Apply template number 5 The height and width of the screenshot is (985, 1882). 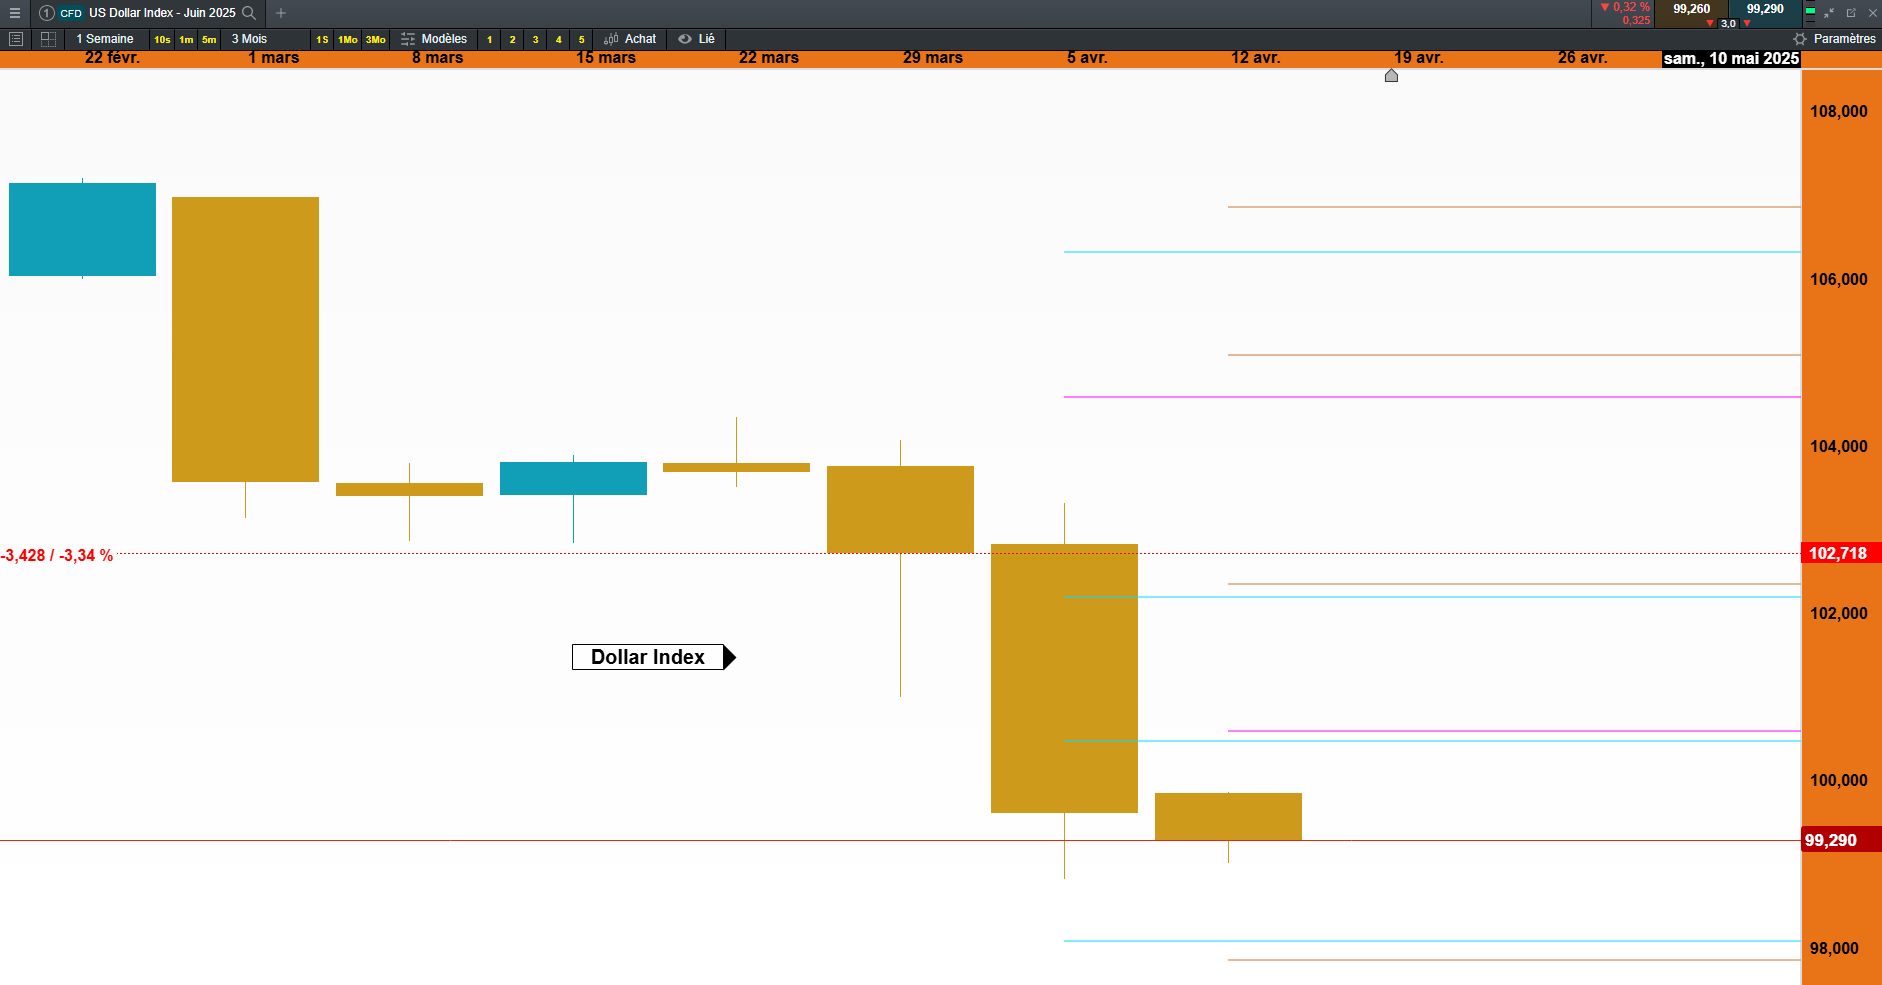[582, 40]
